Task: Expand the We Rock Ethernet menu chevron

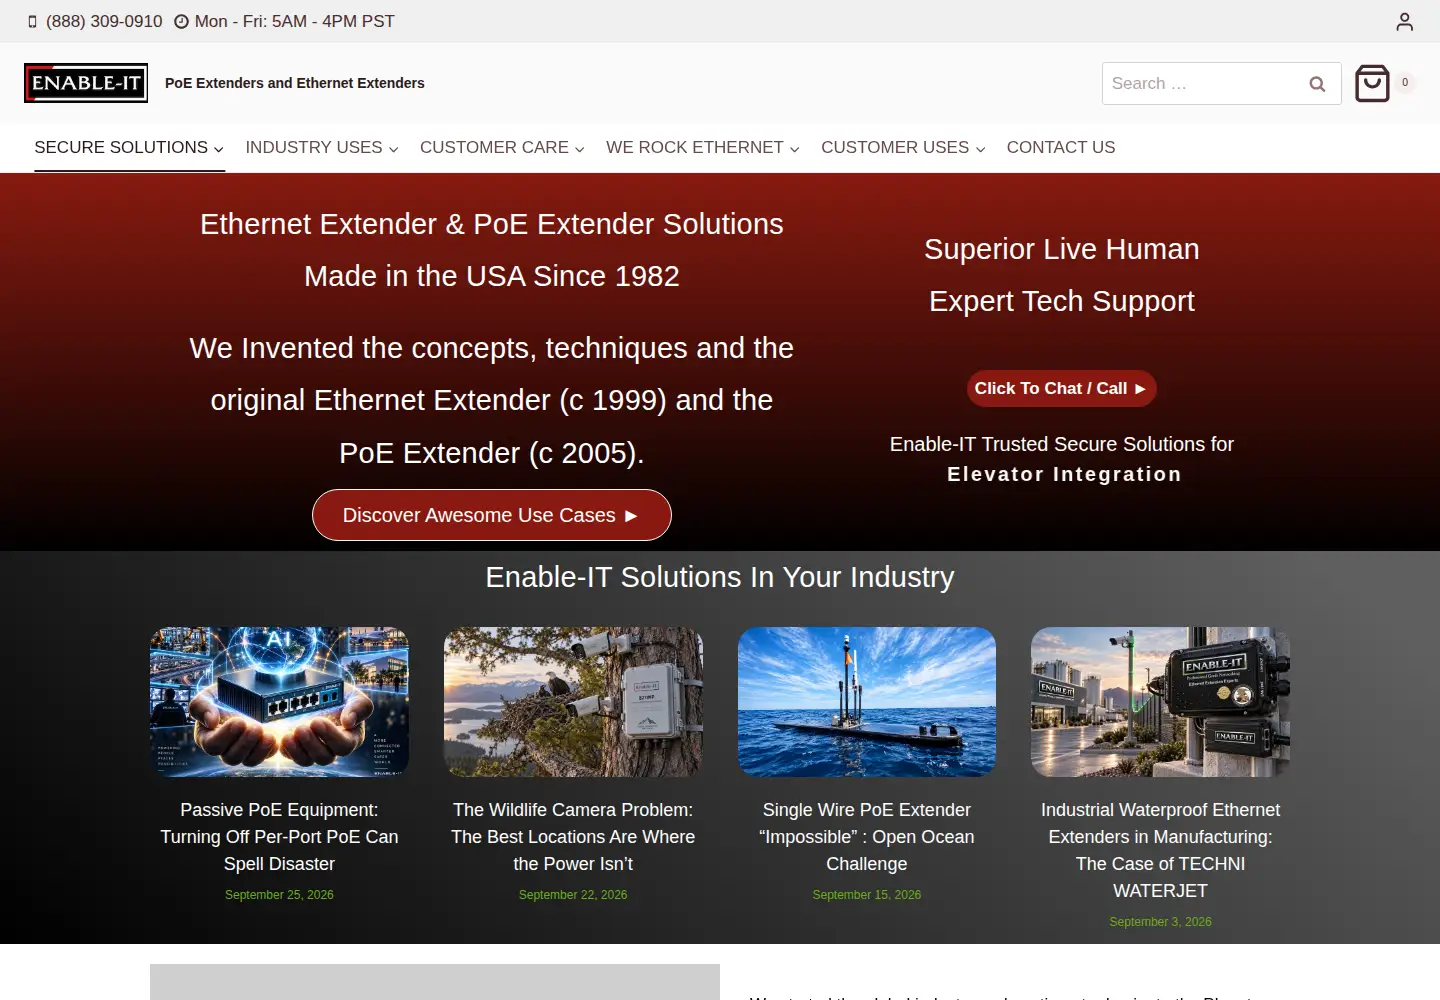Action: pyautogui.click(x=795, y=149)
